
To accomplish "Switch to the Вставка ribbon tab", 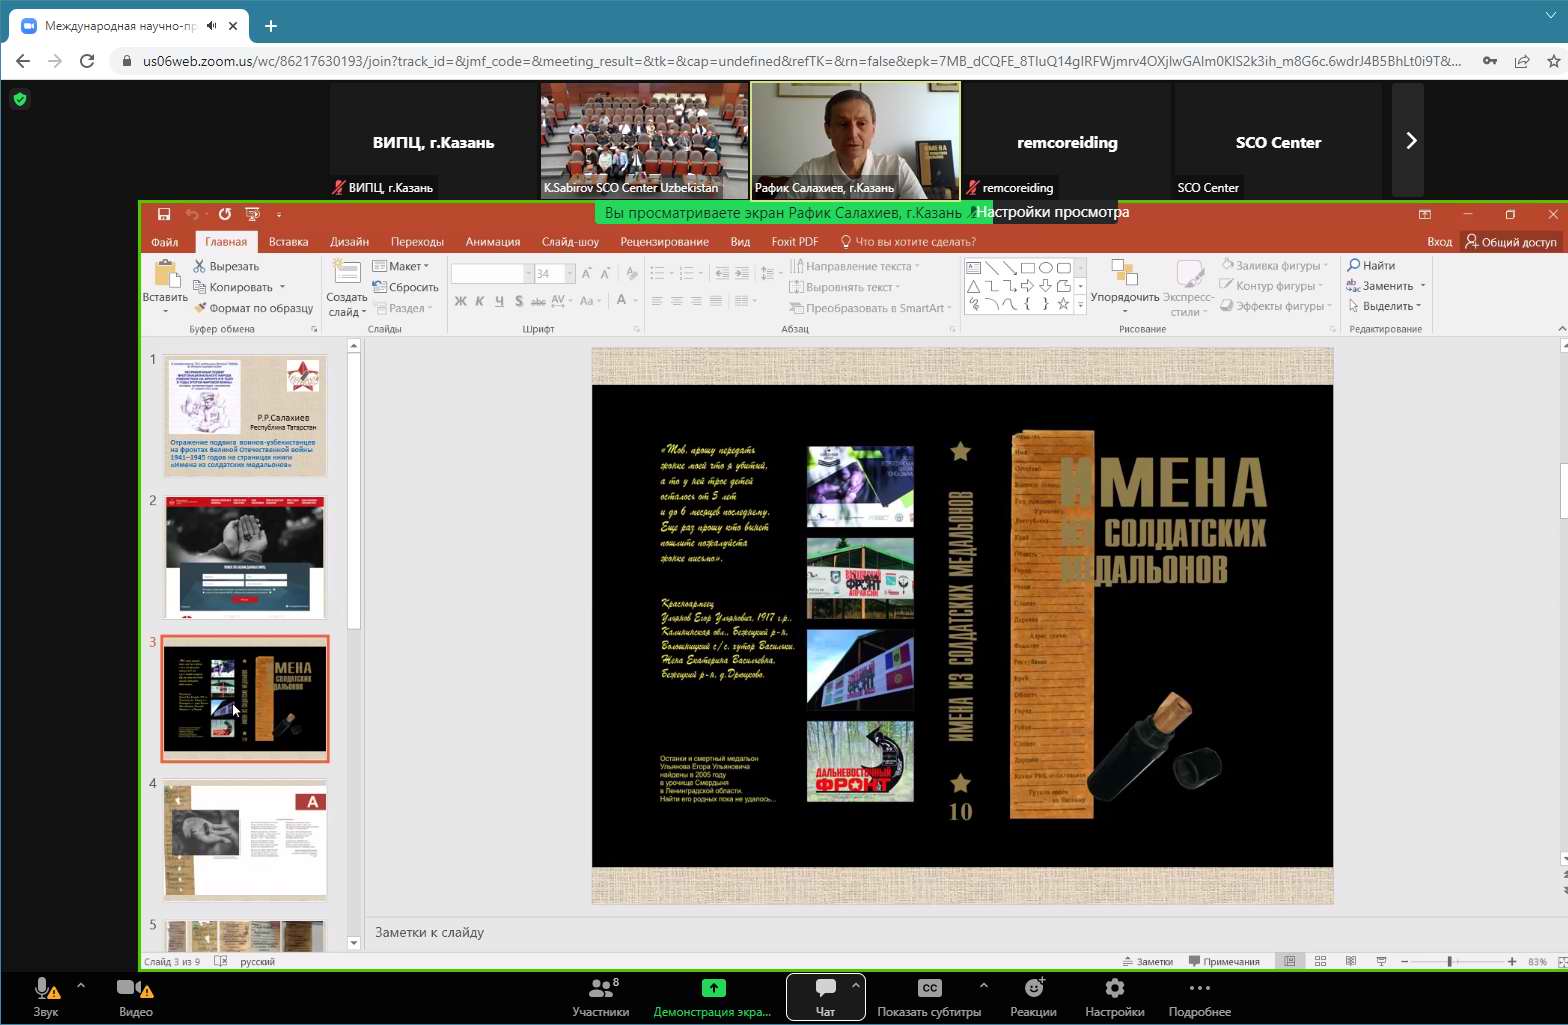I will point(288,241).
